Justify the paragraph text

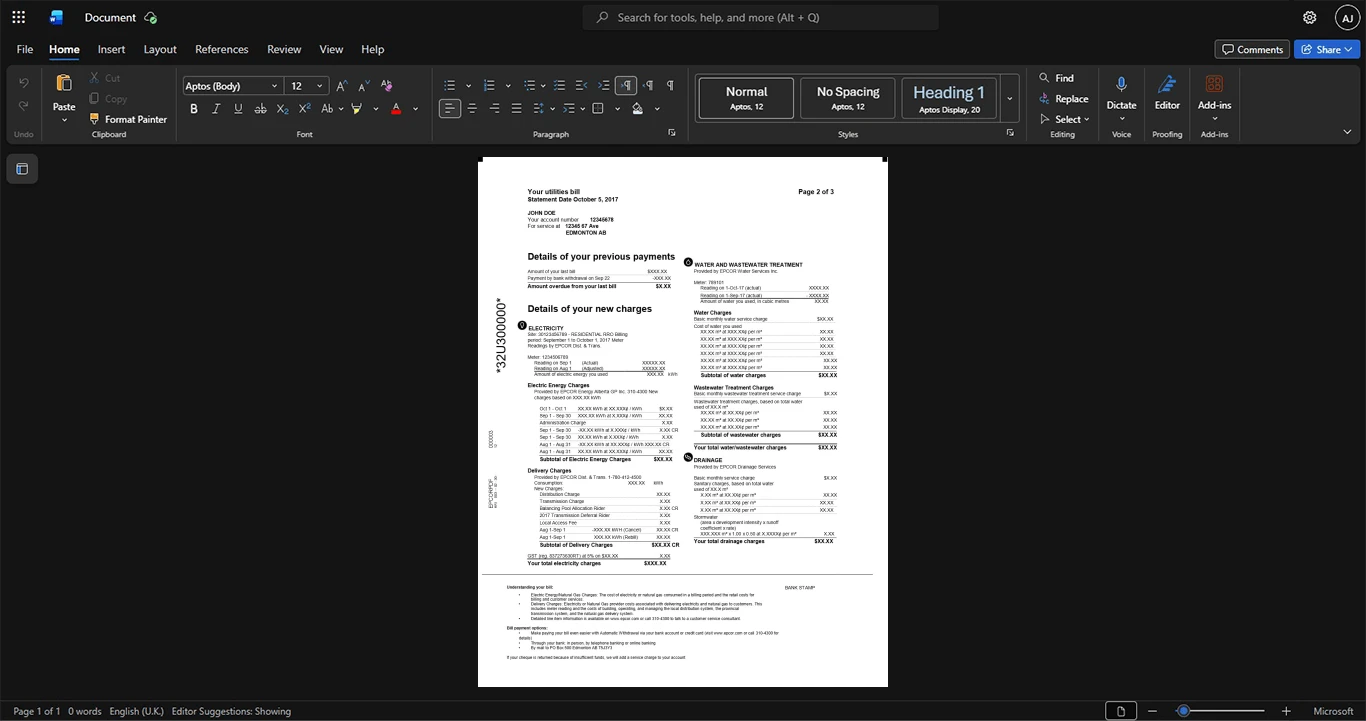coord(516,109)
